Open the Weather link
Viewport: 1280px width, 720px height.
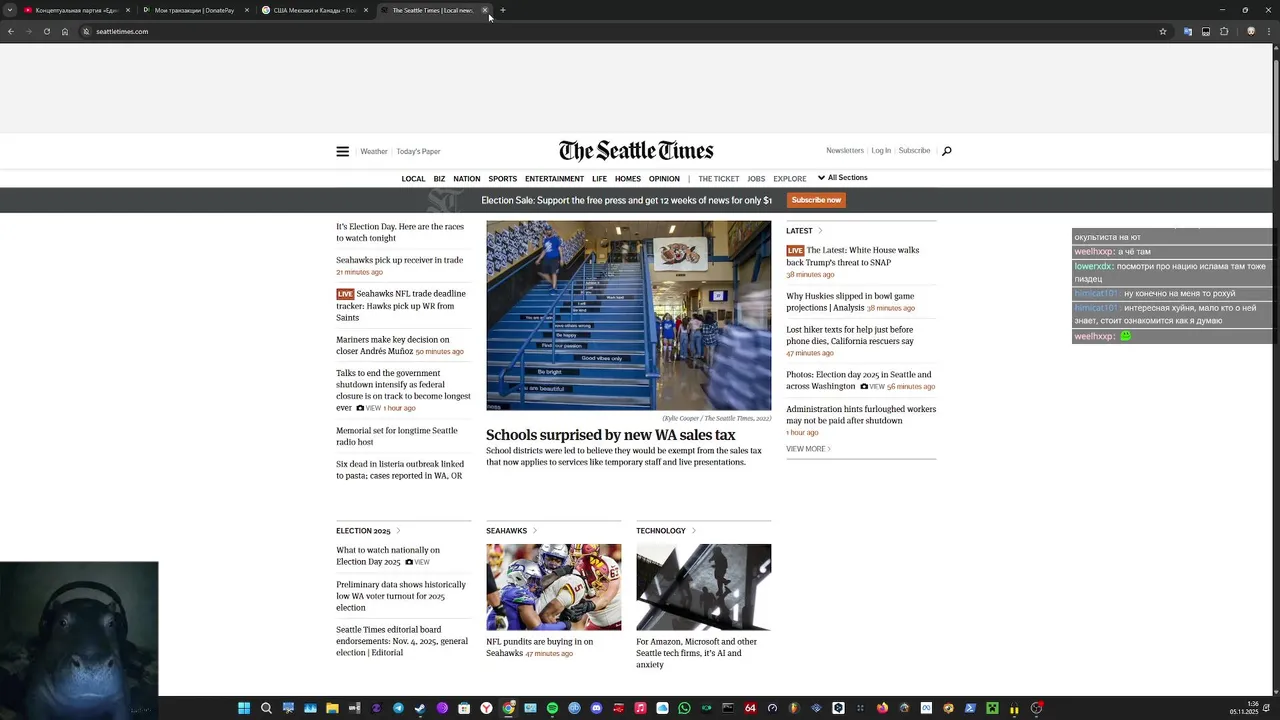coord(374,152)
